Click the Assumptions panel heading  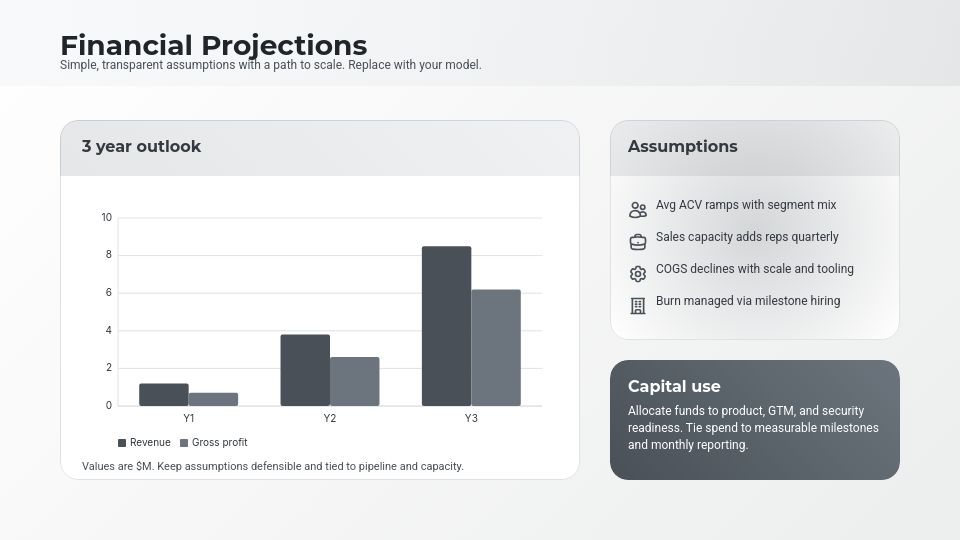[682, 147]
